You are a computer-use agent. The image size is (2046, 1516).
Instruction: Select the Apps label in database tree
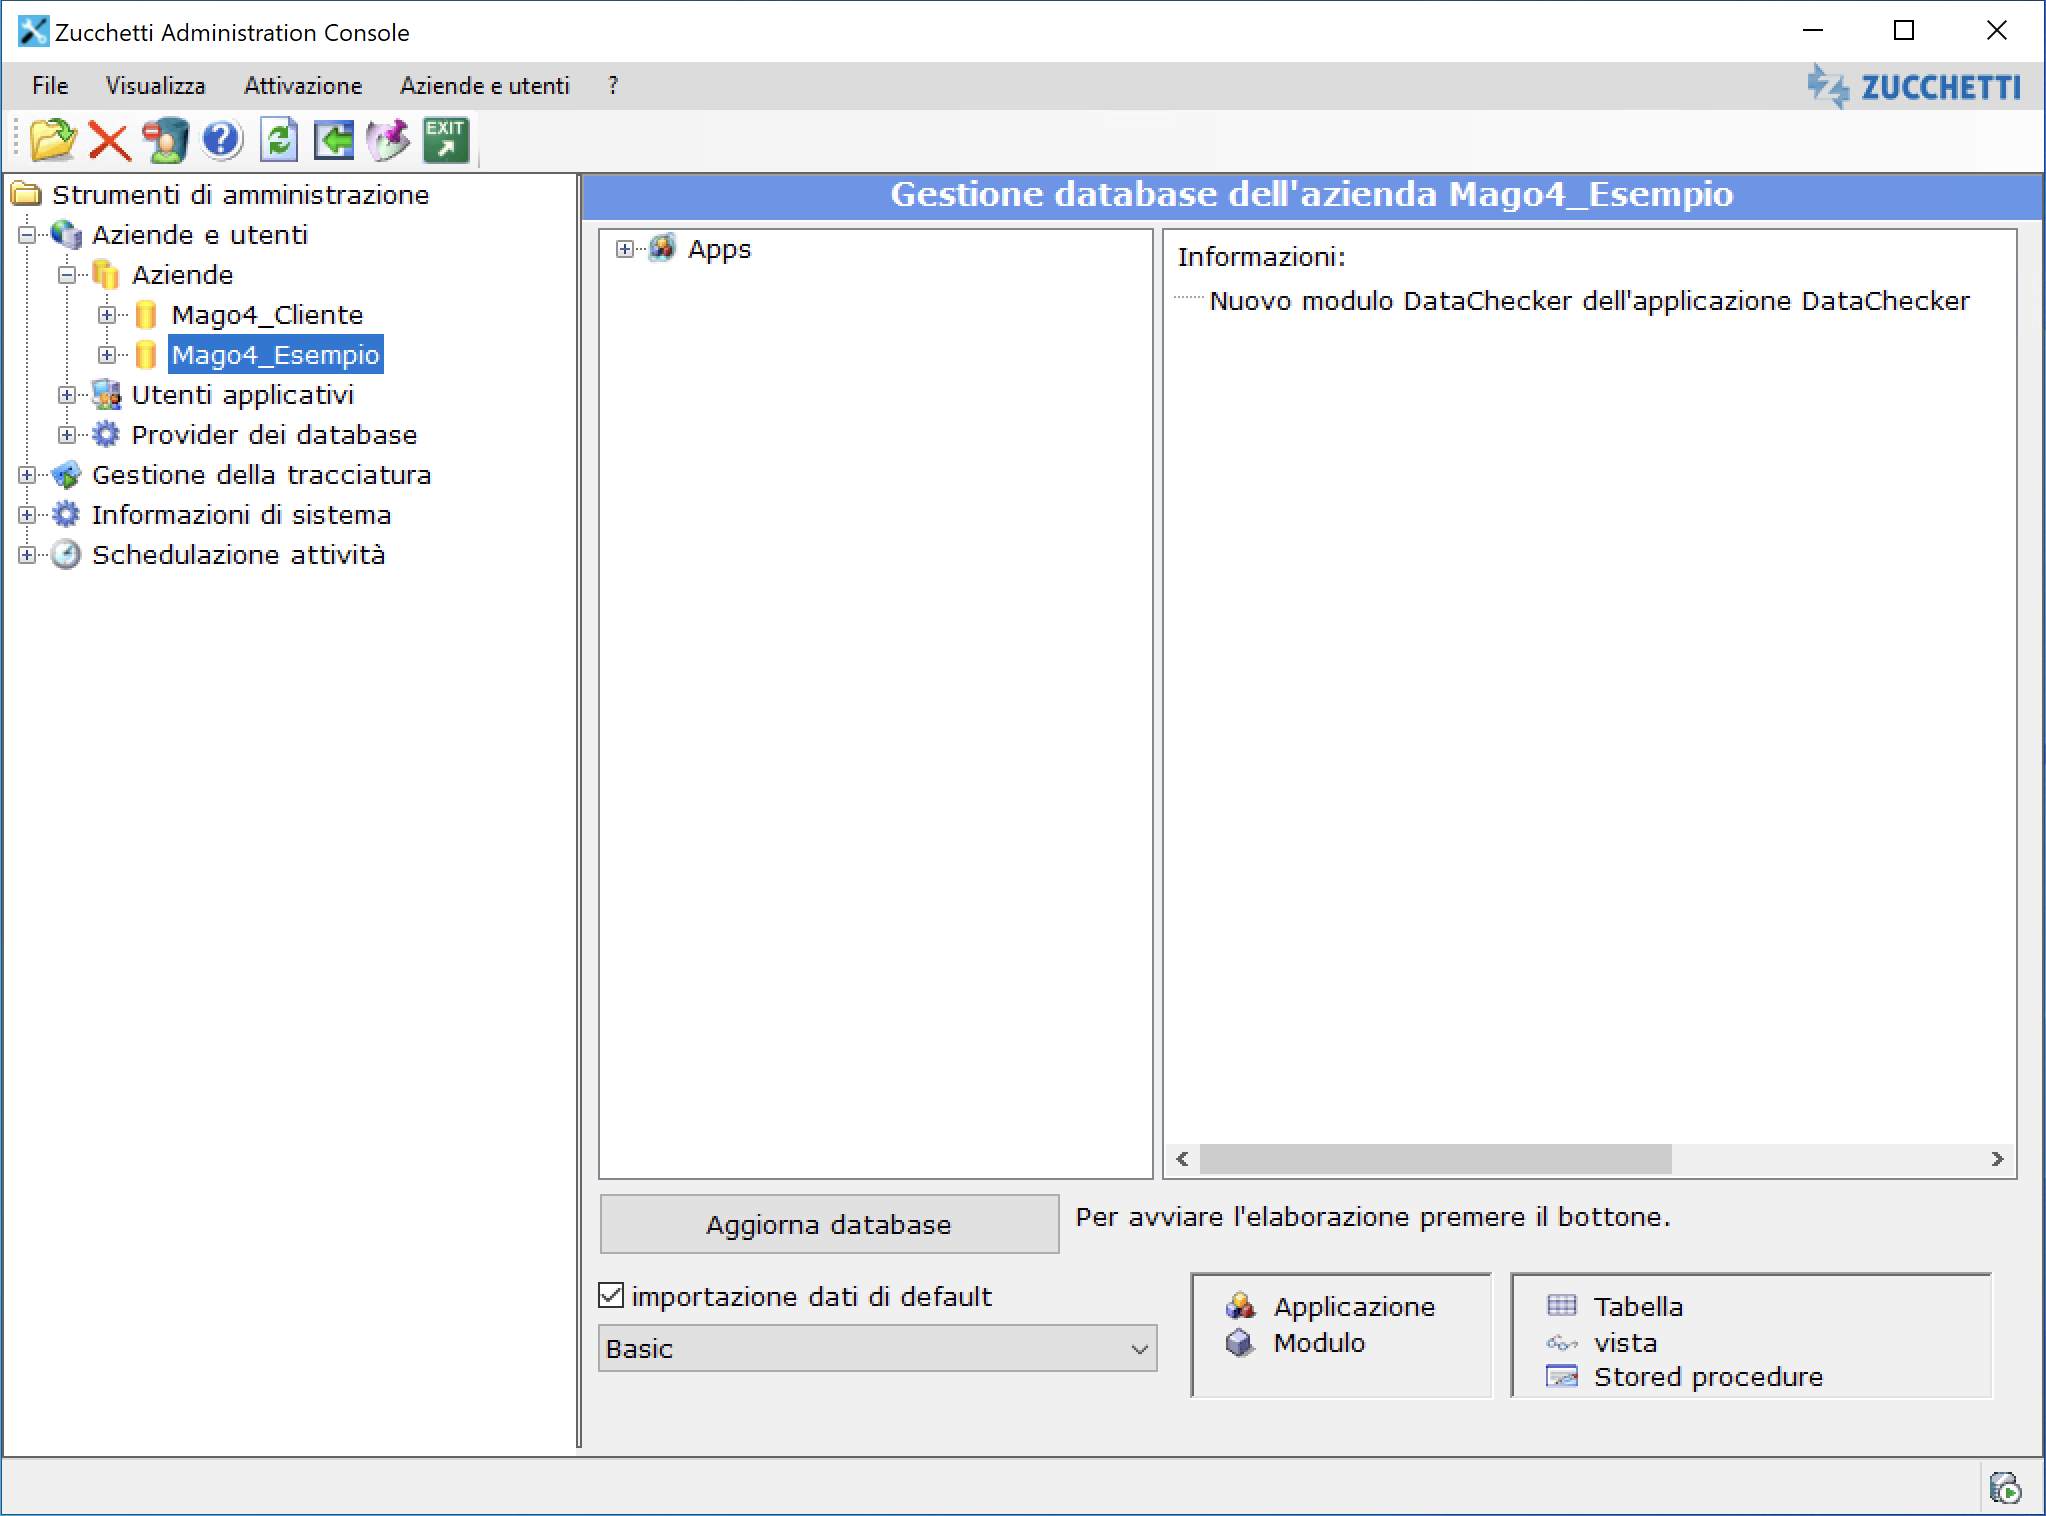719,249
